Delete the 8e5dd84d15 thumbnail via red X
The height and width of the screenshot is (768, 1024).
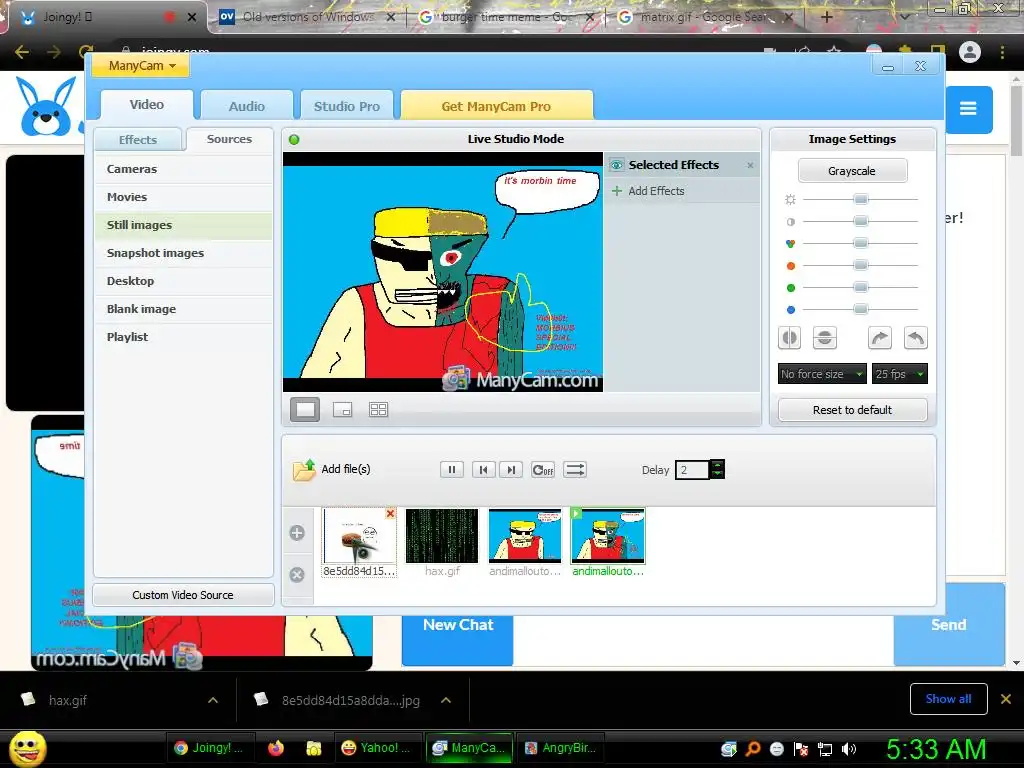pos(390,514)
